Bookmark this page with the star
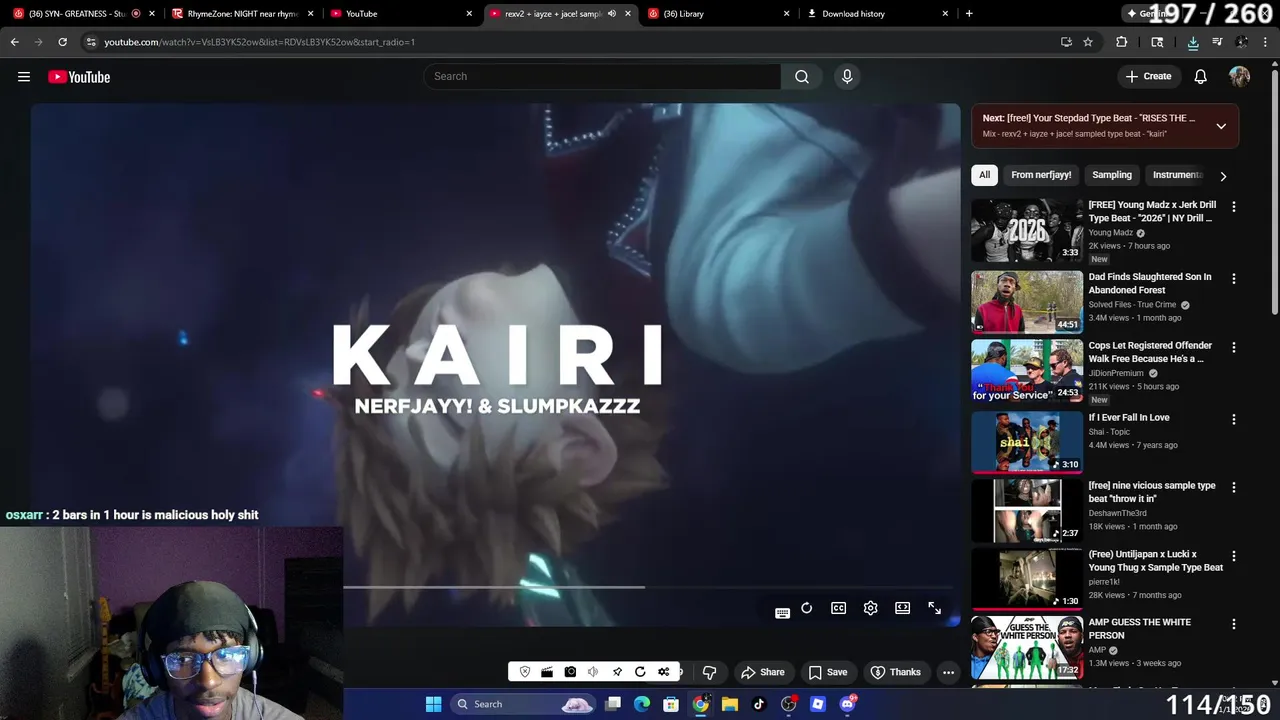1280x720 pixels. pos(1088,42)
